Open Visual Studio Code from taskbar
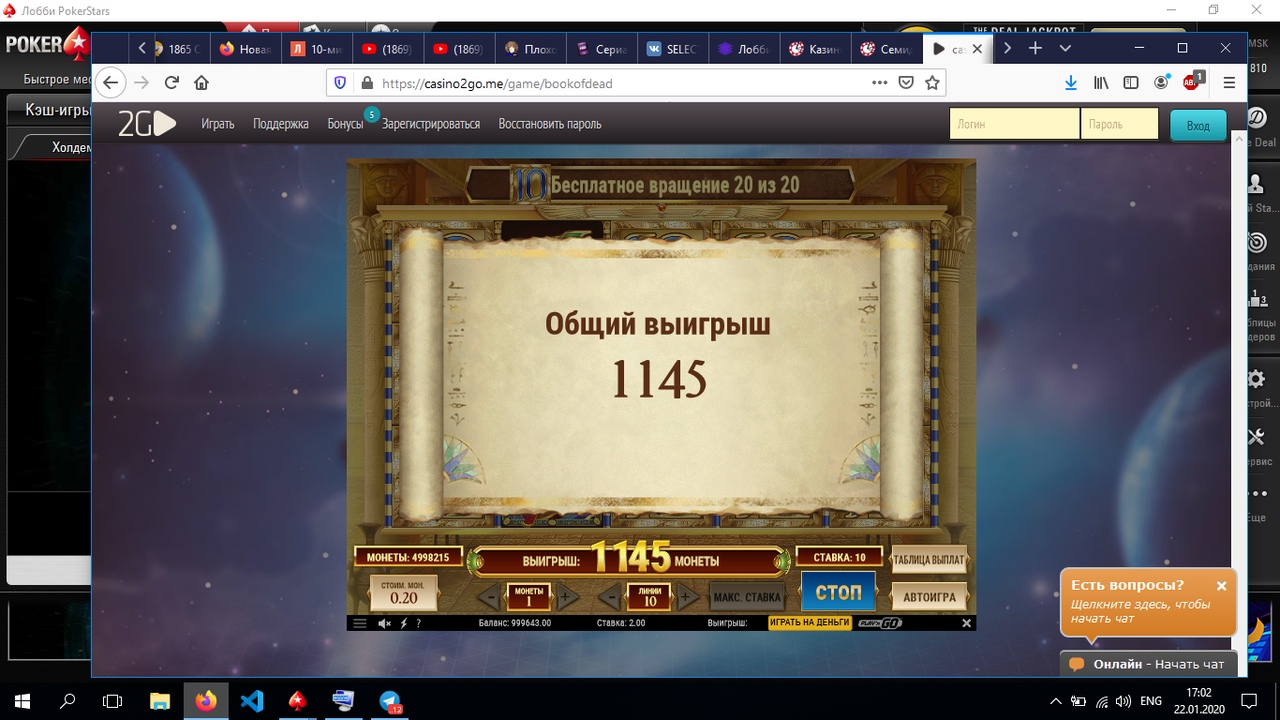Viewport: 1280px width, 720px height. click(252, 700)
